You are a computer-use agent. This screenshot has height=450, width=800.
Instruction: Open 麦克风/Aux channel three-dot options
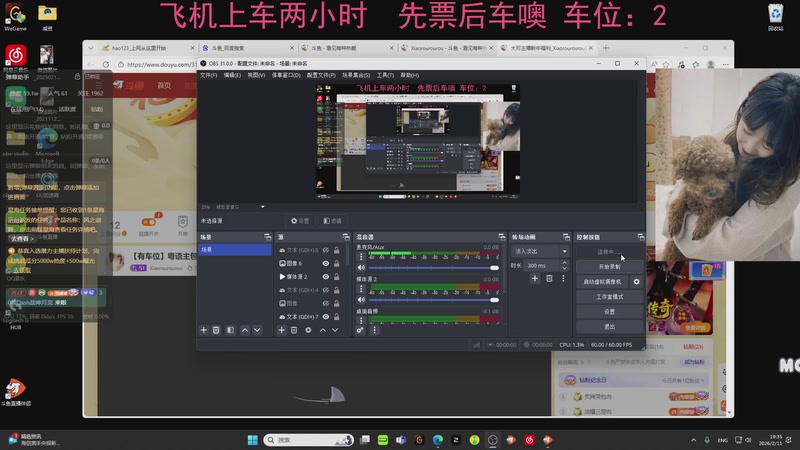coord(361,257)
